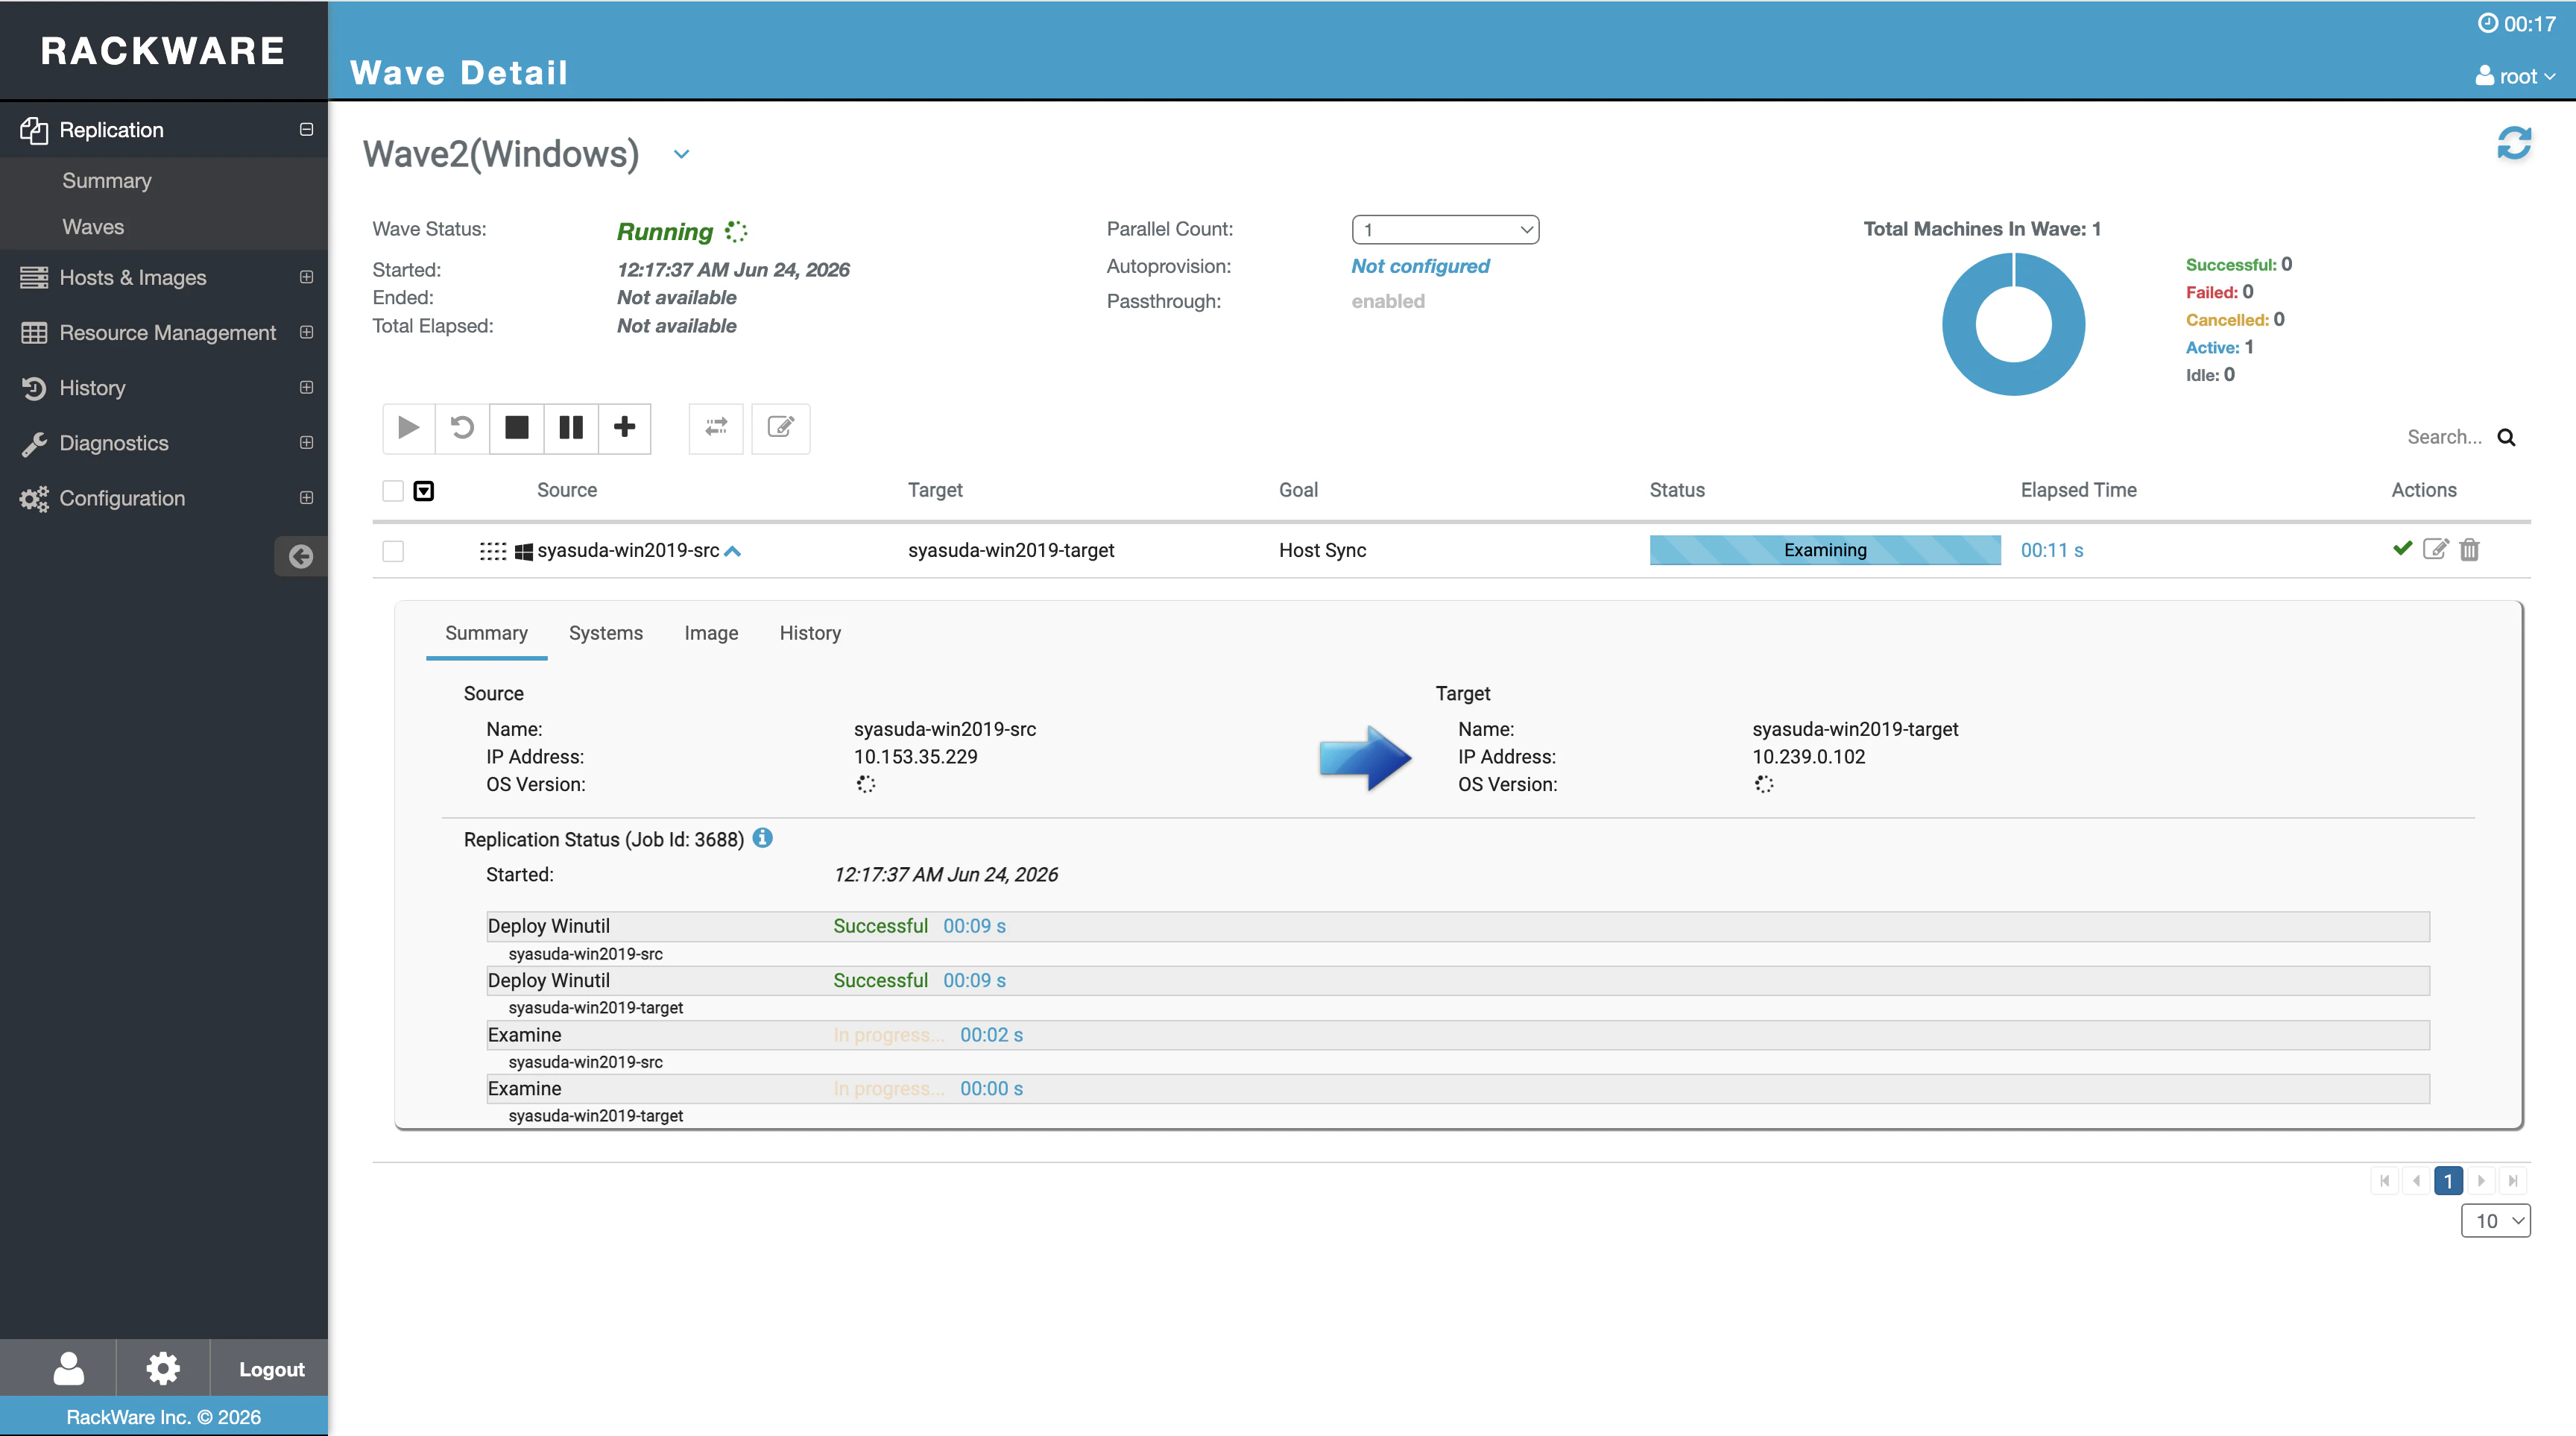This screenshot has height=1436, width=2576.
Task: Go to page 1 in pagination
Action: pyautogui.click(x=2448, y=1181)
